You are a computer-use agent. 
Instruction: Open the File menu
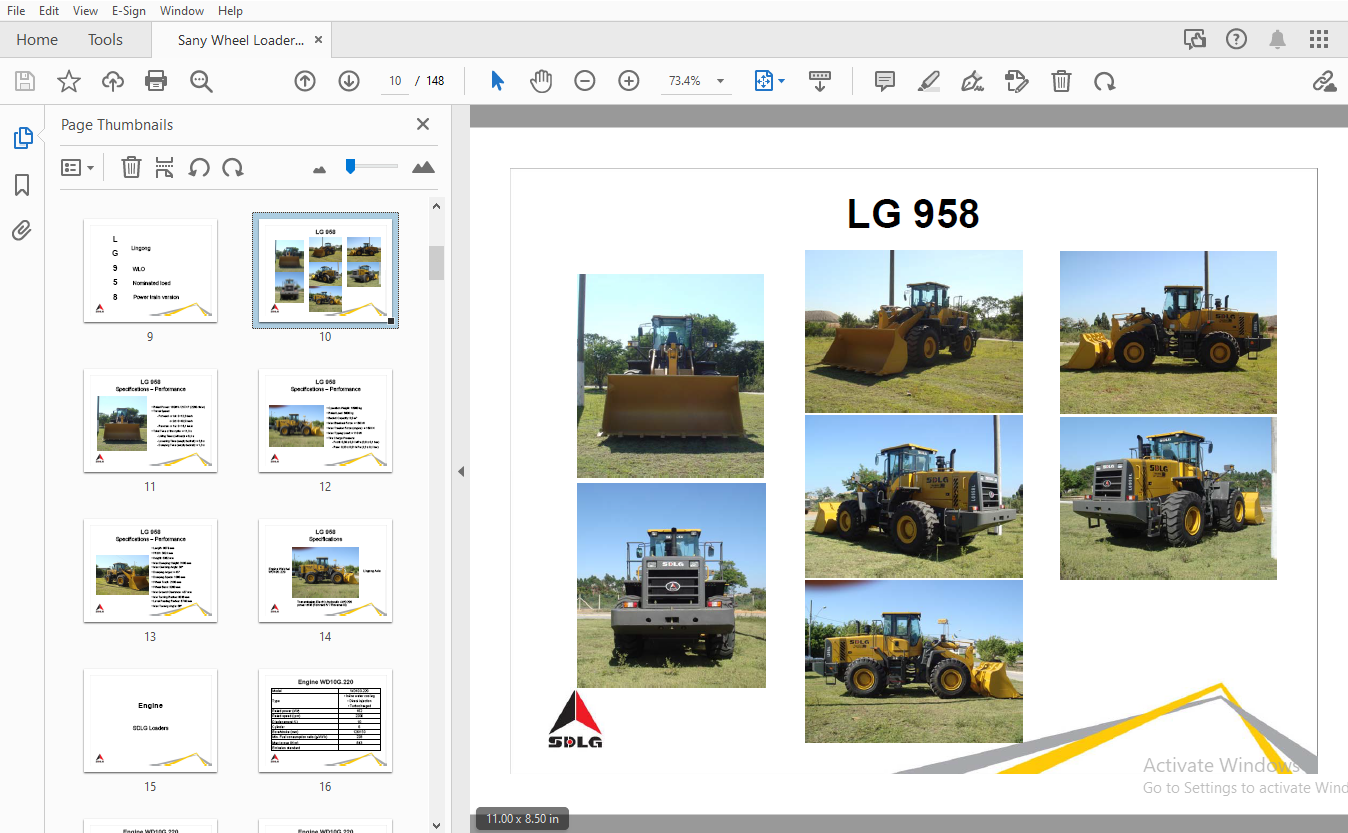16,10
